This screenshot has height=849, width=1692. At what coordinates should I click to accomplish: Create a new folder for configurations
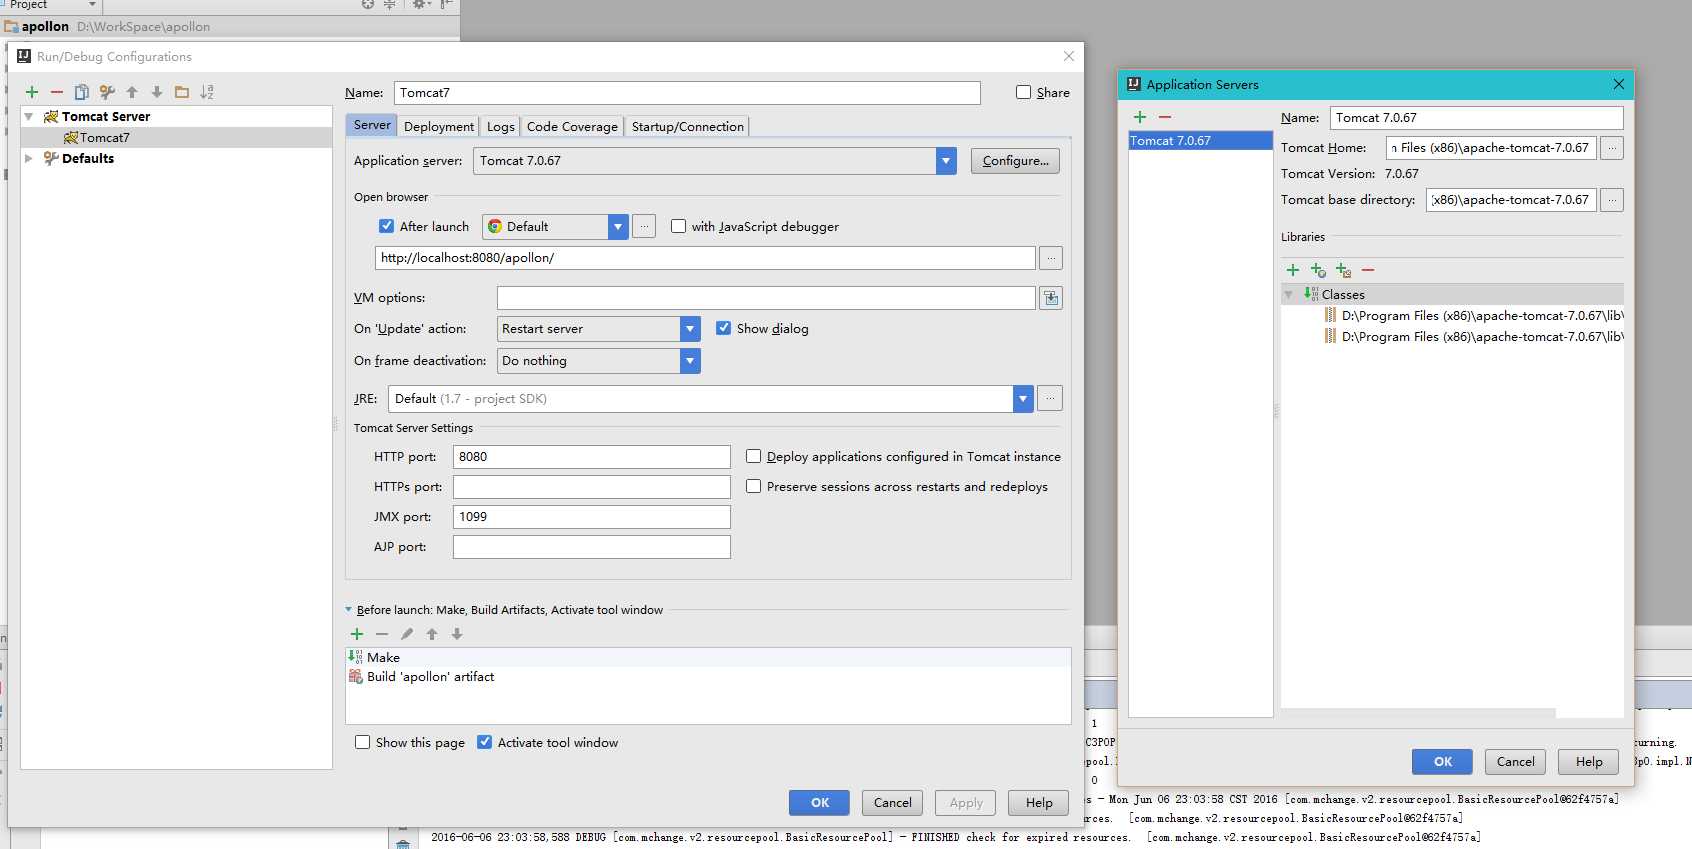tap(182, 92)
